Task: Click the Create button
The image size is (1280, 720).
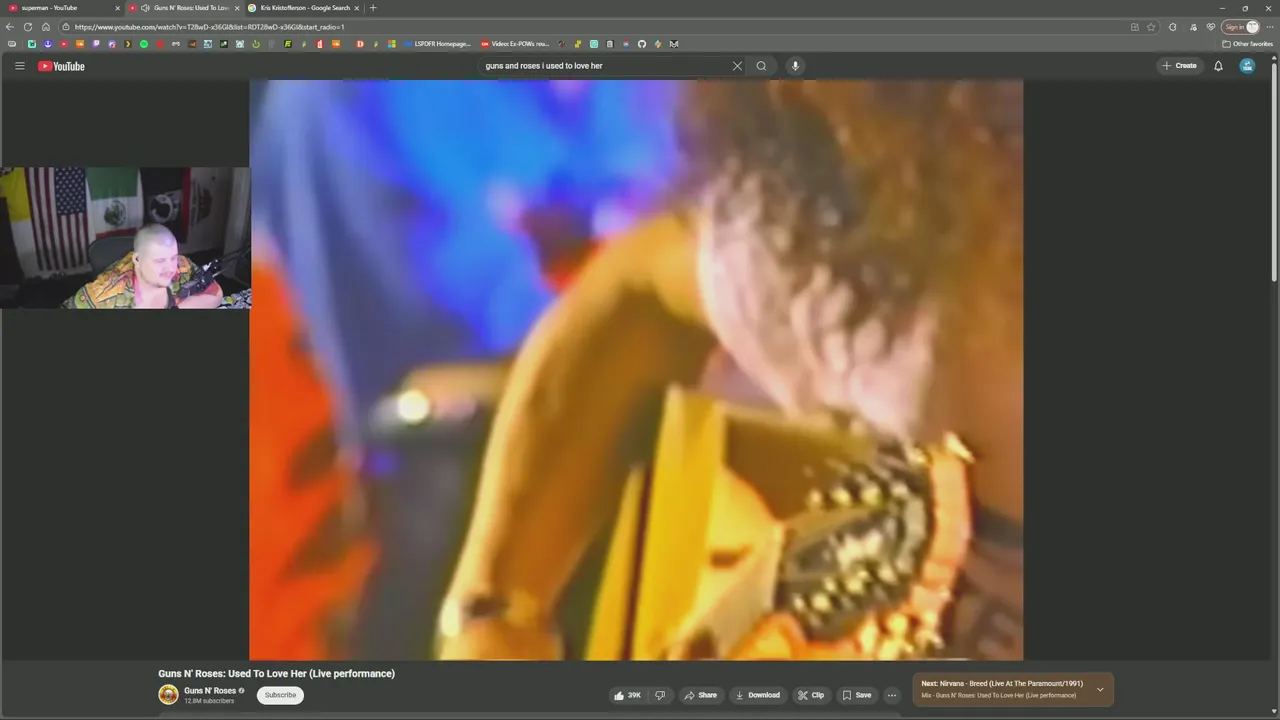Action: 1179,66
